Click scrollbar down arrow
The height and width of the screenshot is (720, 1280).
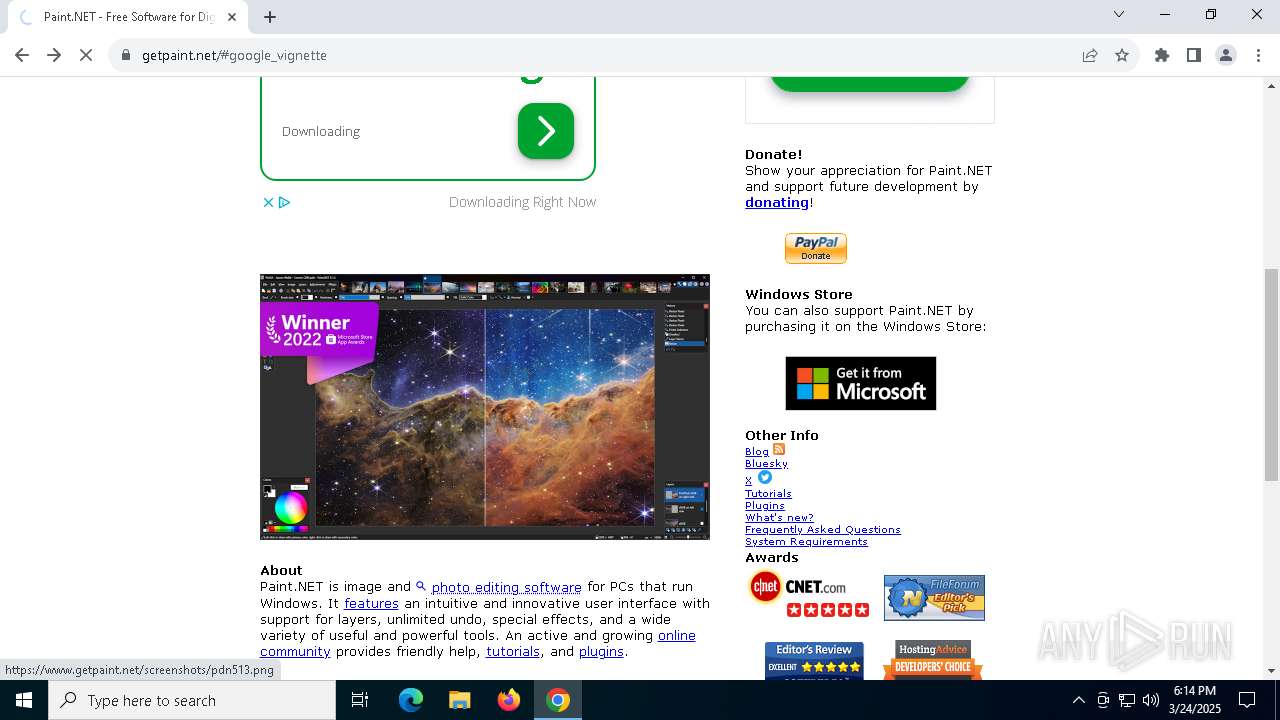tap(1271, 671)
